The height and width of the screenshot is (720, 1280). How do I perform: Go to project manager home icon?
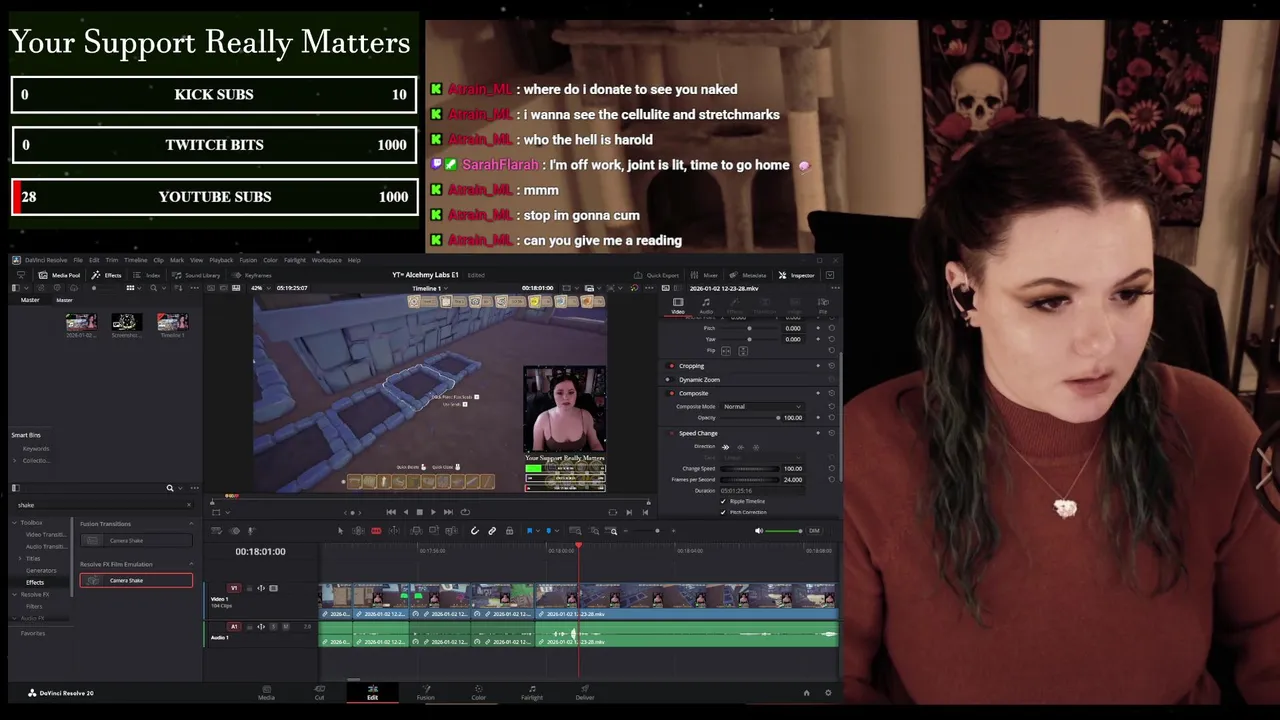click(806, 693)
